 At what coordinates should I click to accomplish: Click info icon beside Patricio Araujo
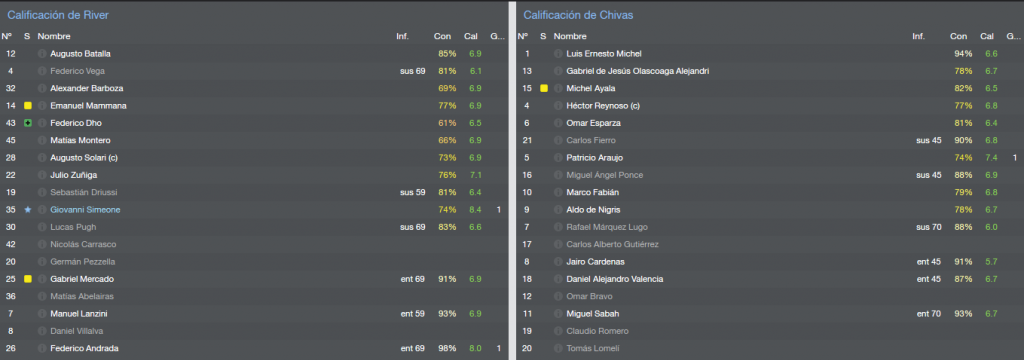[x=558, y=157]
